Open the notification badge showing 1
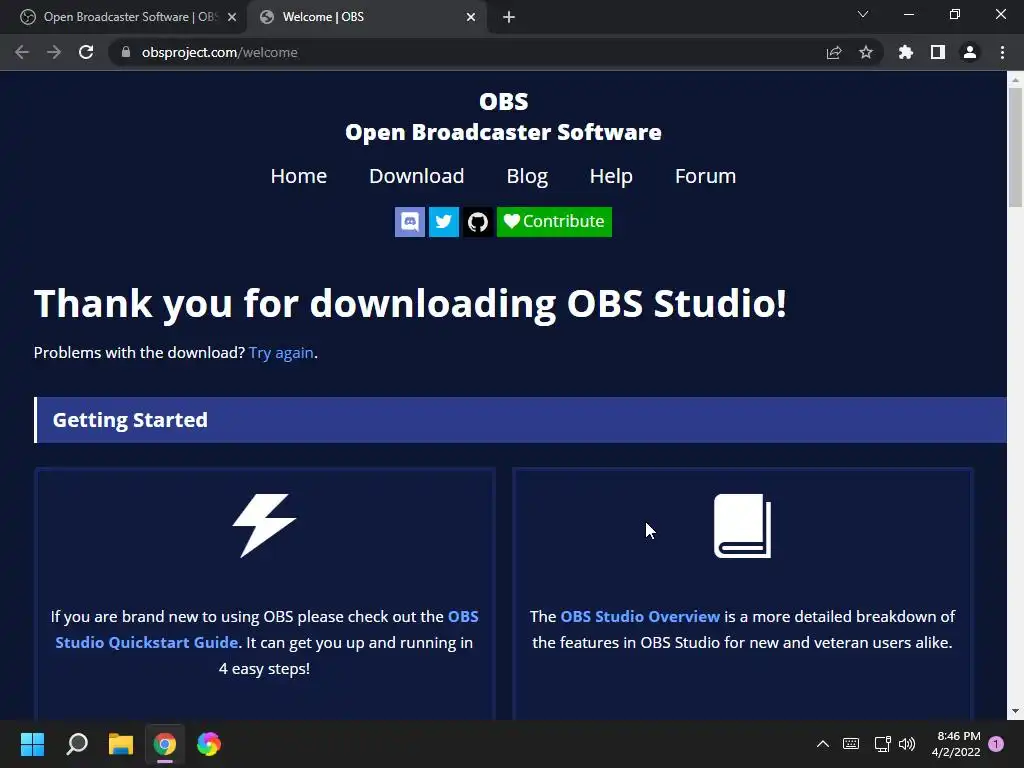Viewport: 1024px width, 768px height. (x=996, y=744)
